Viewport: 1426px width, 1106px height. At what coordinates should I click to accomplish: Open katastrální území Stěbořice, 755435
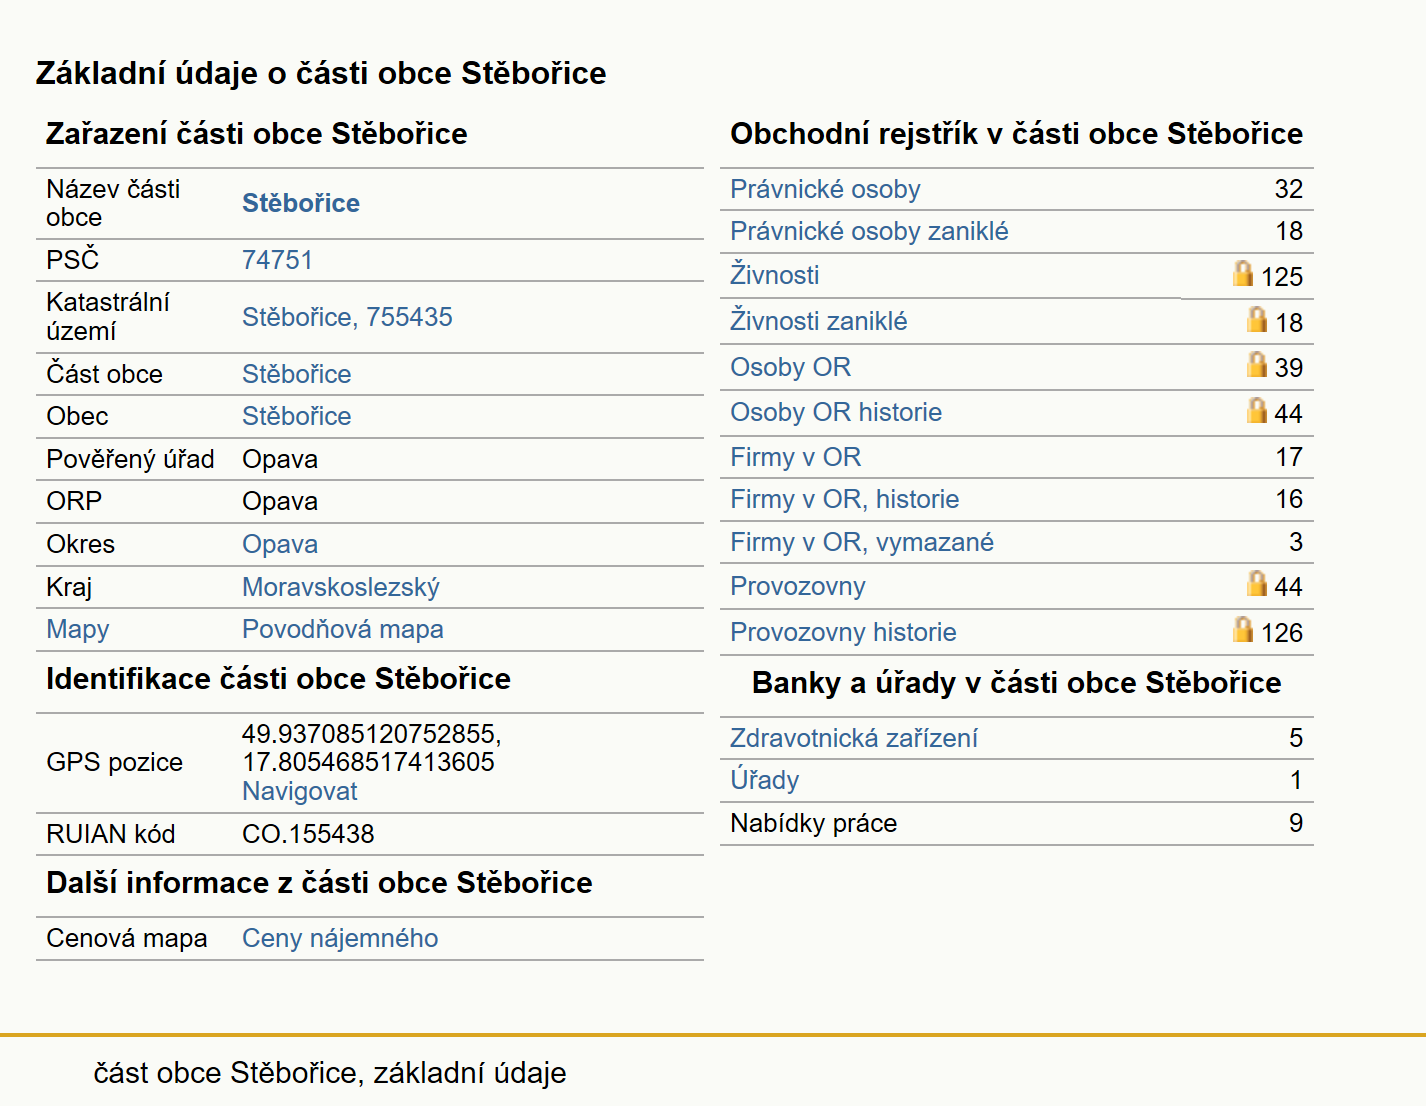(x=347, y=317)
